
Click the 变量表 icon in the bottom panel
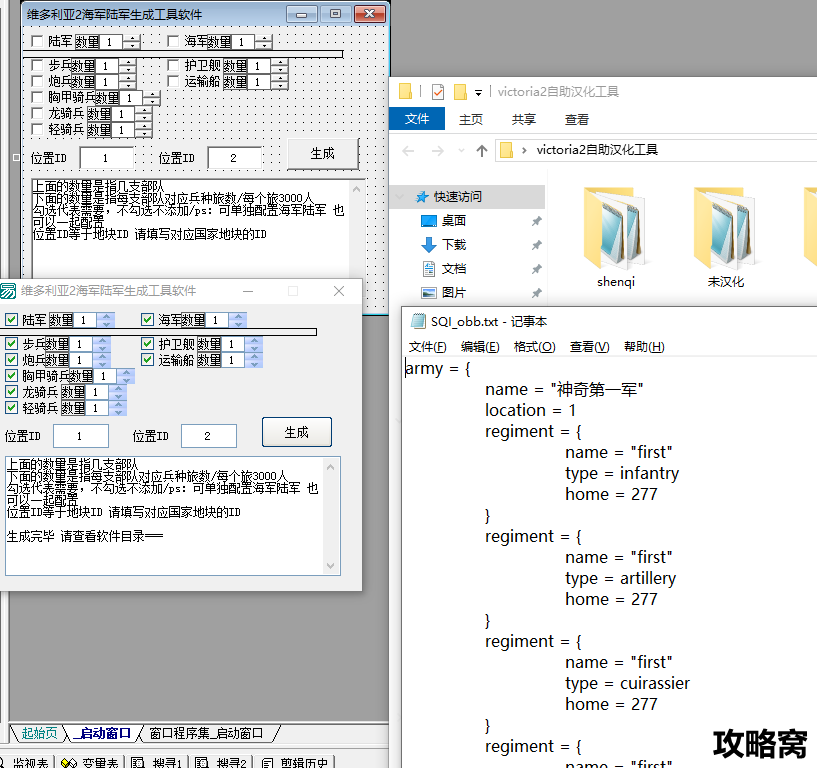point(69,763)
